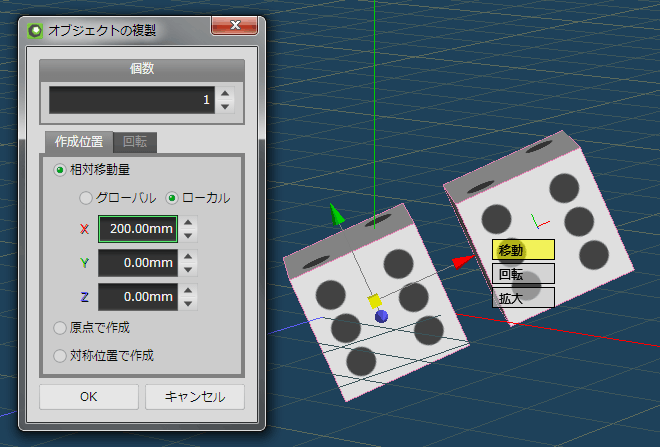Decrement the X value with down arrow
Viewport: 660px width, 447px height.
point(188,236)
